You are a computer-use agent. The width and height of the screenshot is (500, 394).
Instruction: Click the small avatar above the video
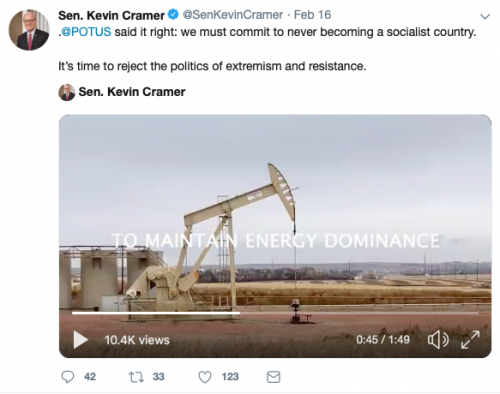coord(67,92)
